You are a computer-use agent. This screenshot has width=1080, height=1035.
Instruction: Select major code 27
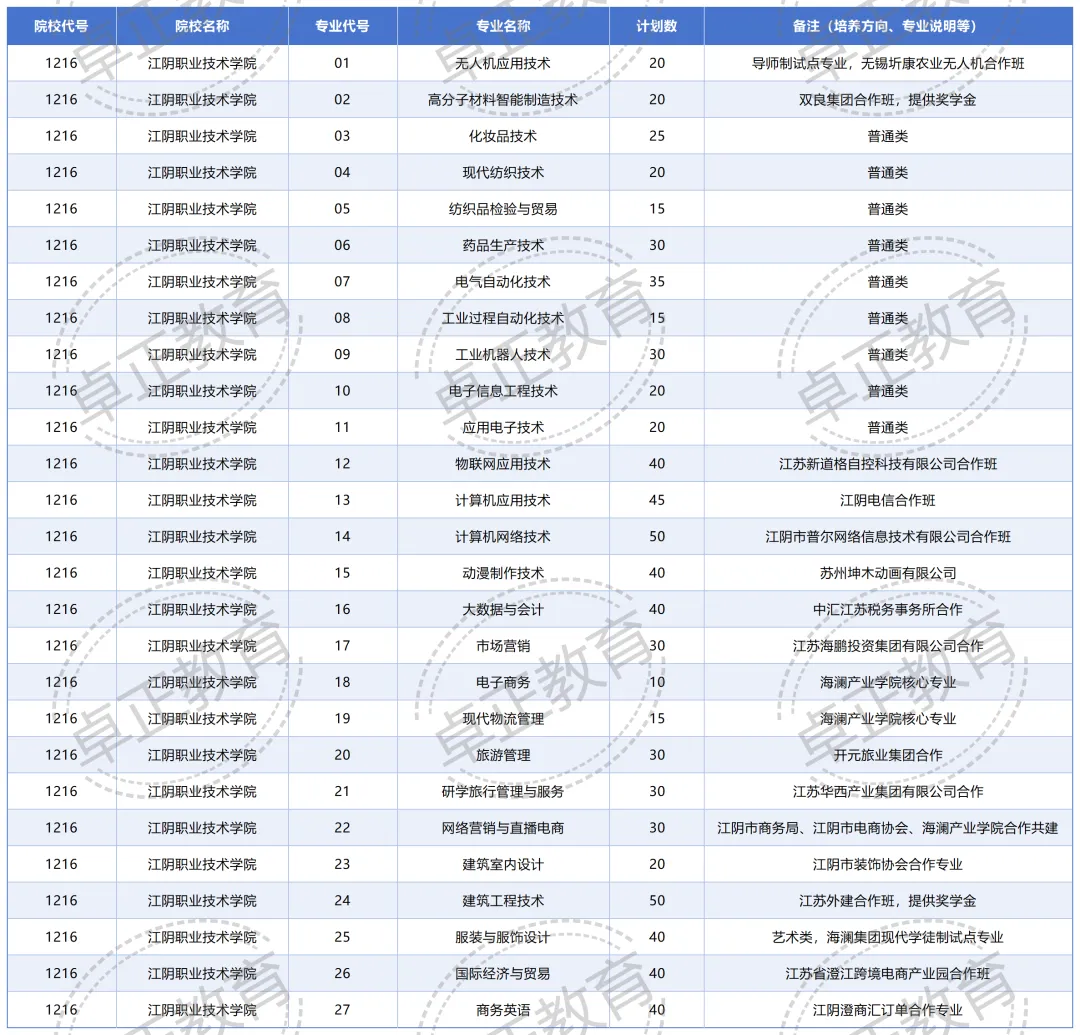point(342,1010)
